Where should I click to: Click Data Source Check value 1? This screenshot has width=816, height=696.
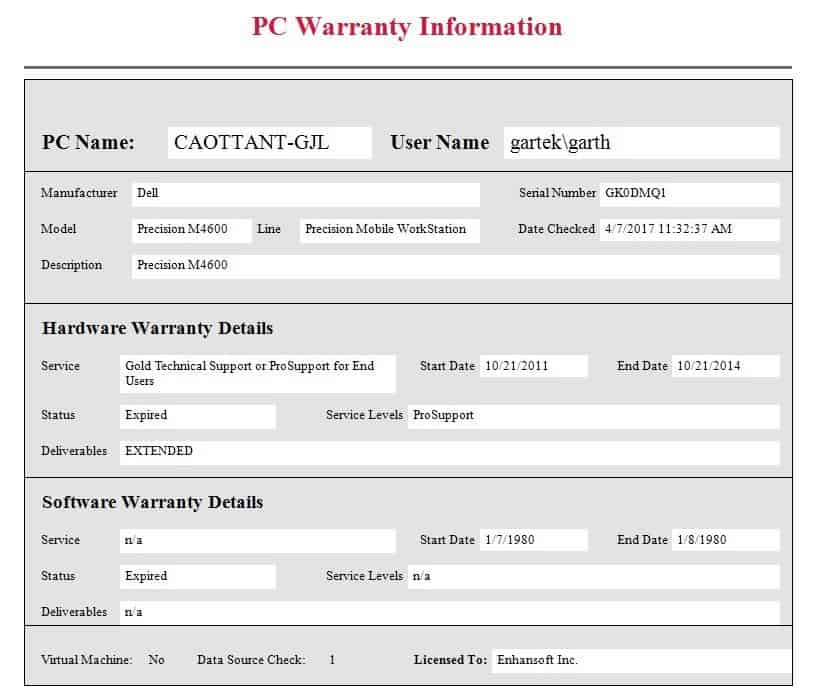[x=332, y=660]
